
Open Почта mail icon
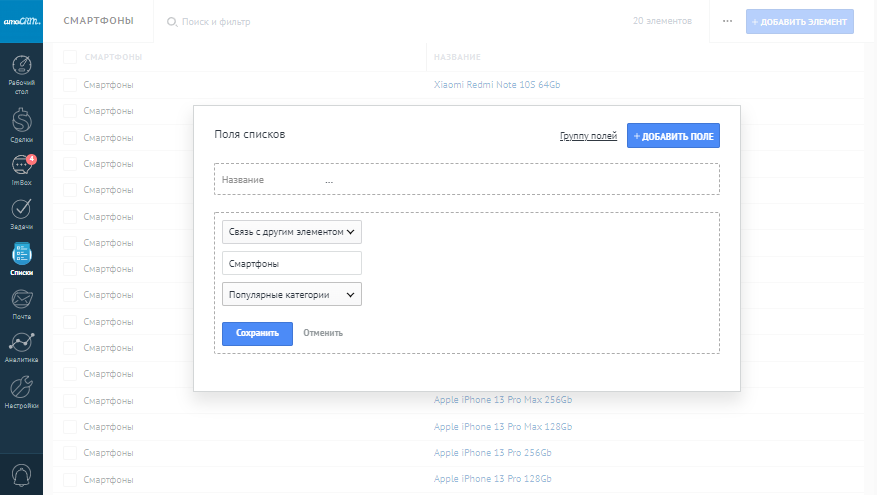21,300
